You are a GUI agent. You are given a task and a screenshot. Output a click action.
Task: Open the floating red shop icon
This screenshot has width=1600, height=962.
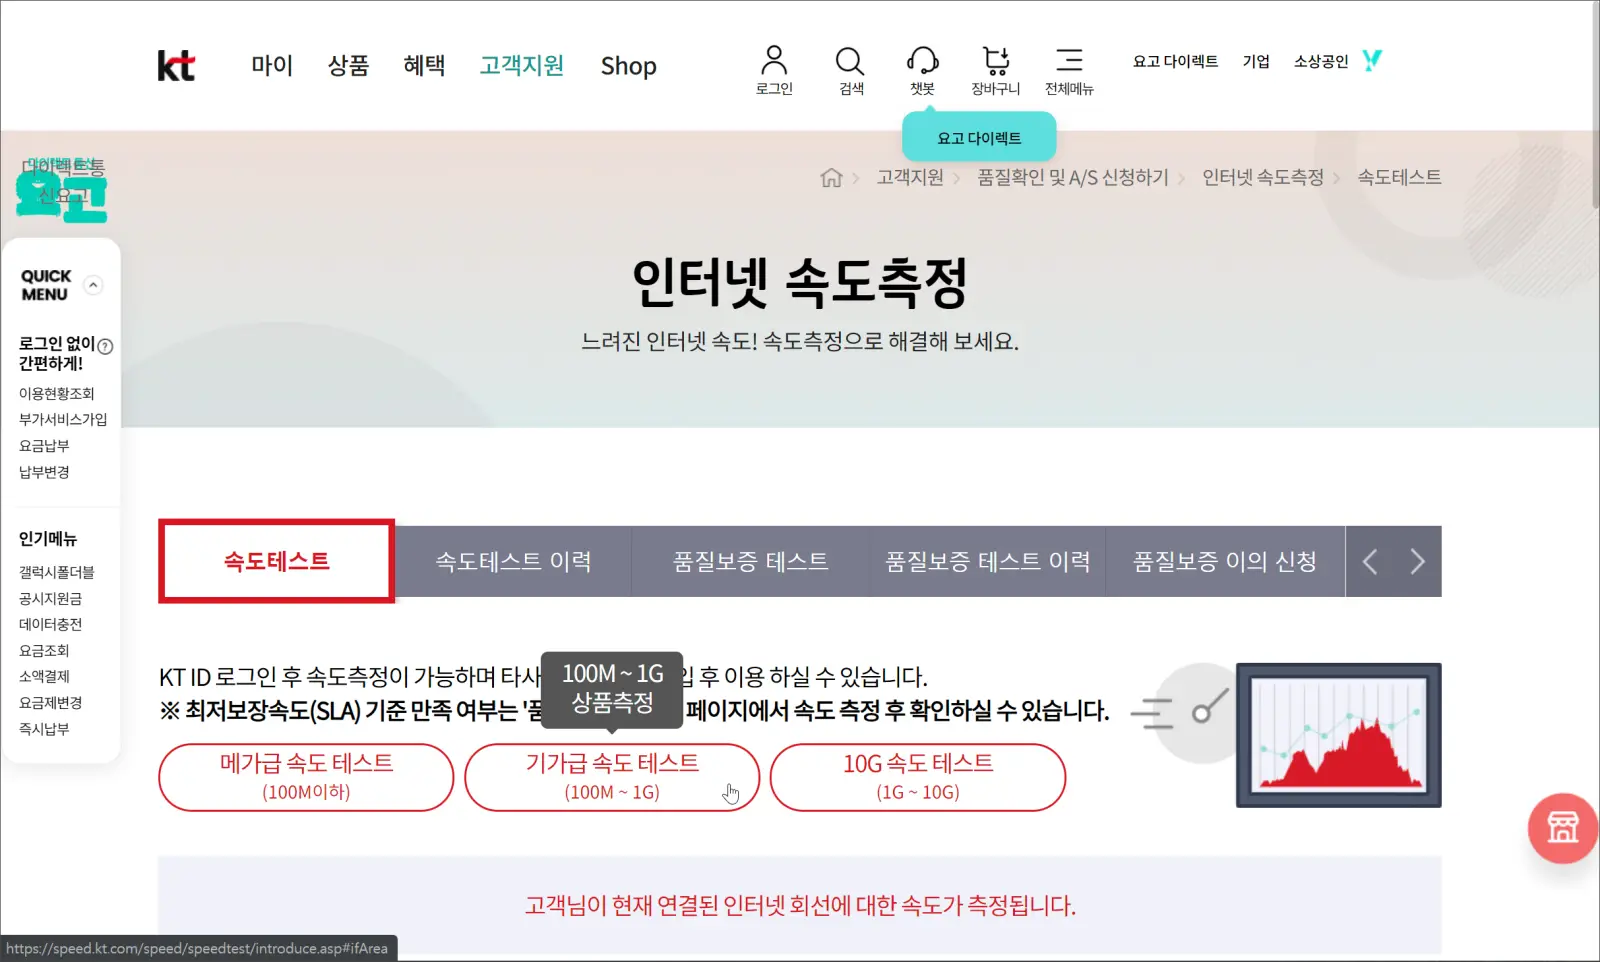pos(1563,828)
